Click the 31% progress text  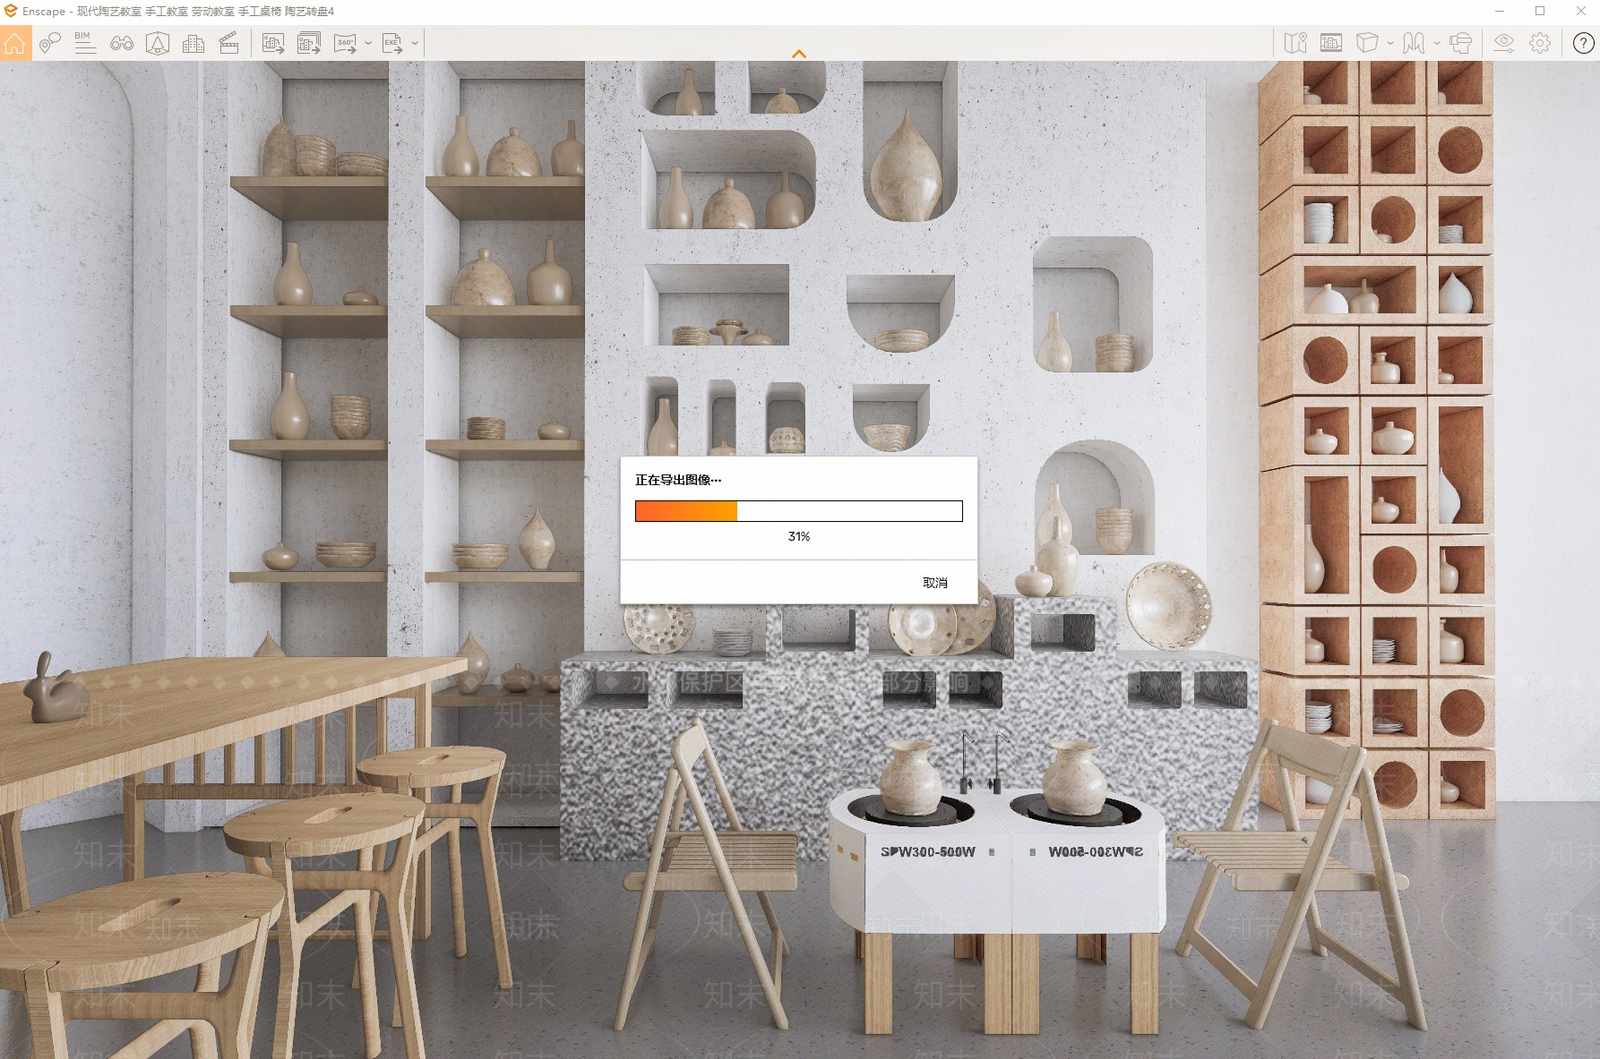799,537
